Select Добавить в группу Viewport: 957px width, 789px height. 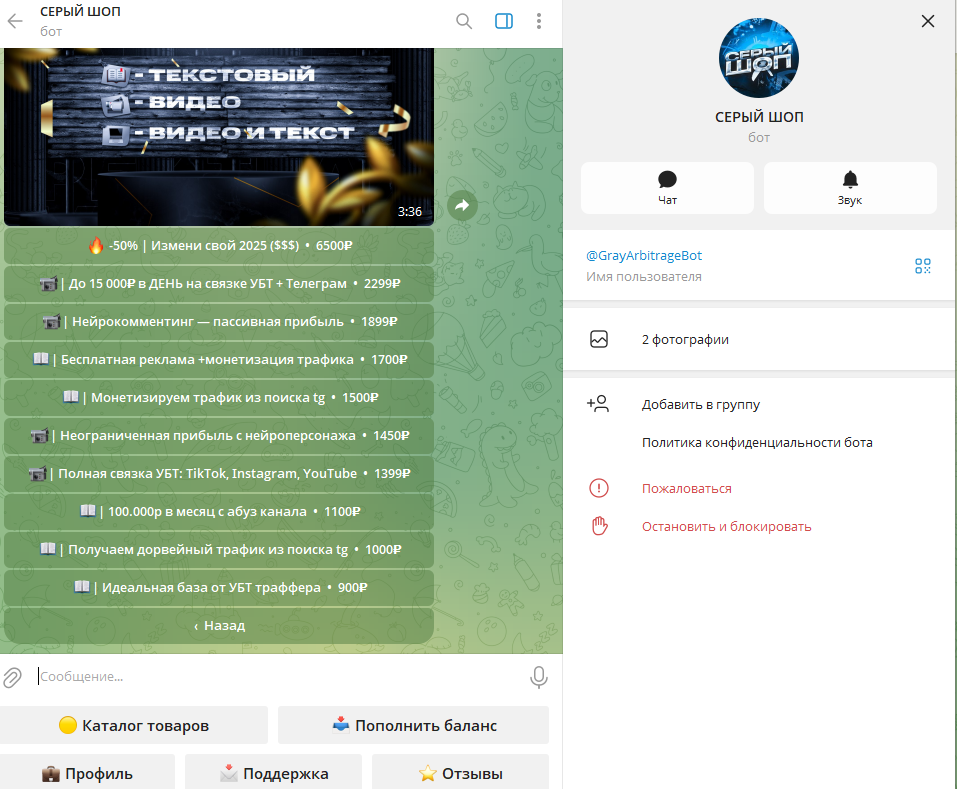[x=700, y=405]
